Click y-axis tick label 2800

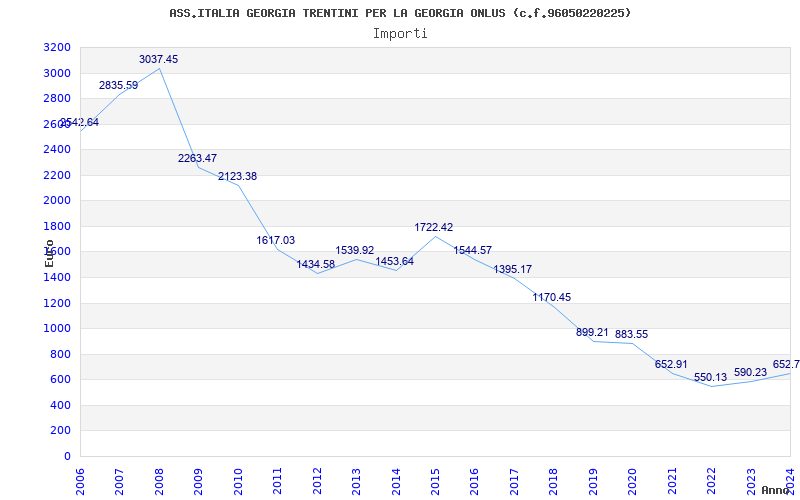click(x=57, y=98)
